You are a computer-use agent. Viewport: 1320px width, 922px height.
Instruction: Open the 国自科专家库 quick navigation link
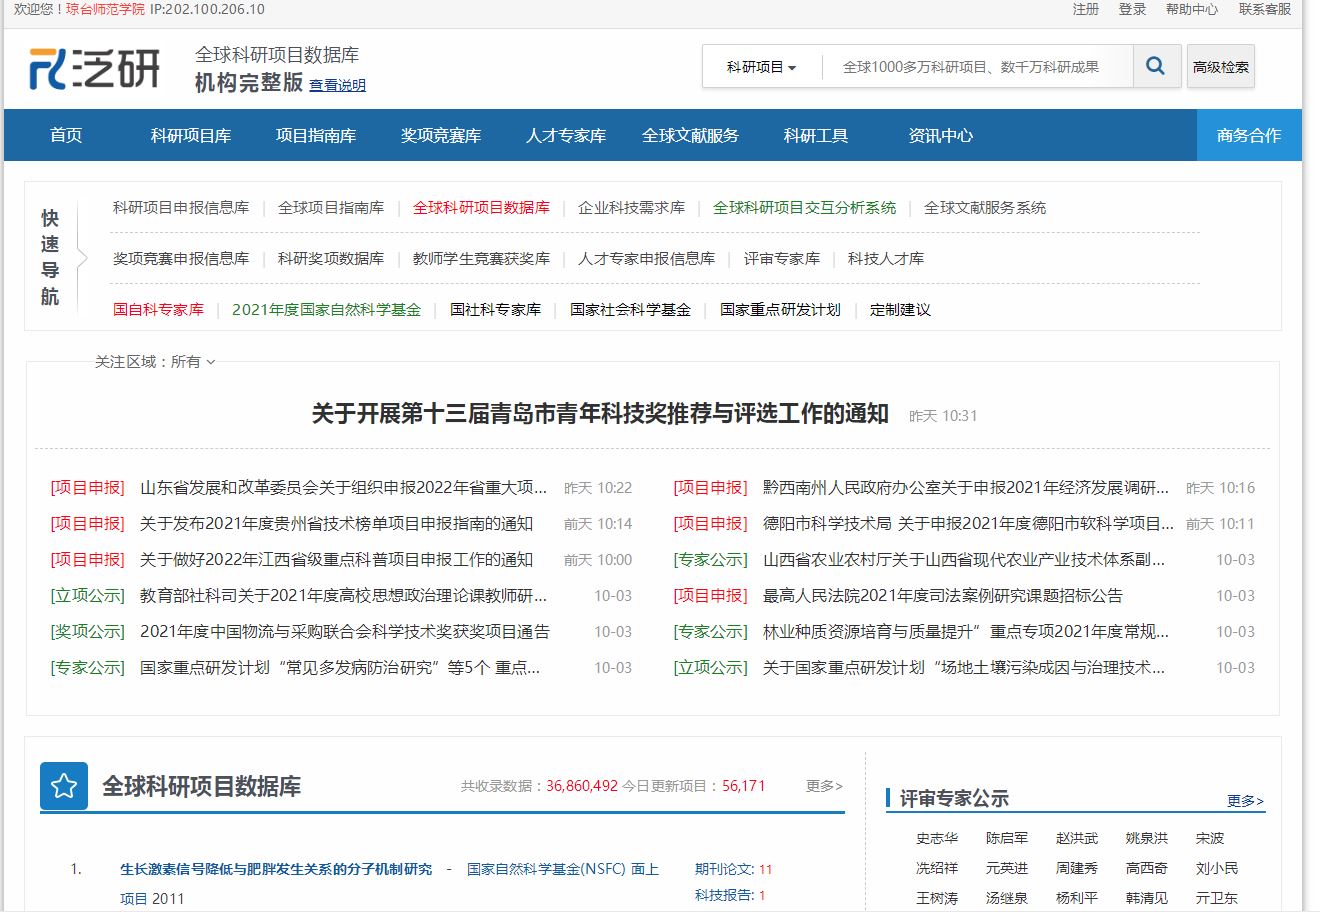click(158, 310)
